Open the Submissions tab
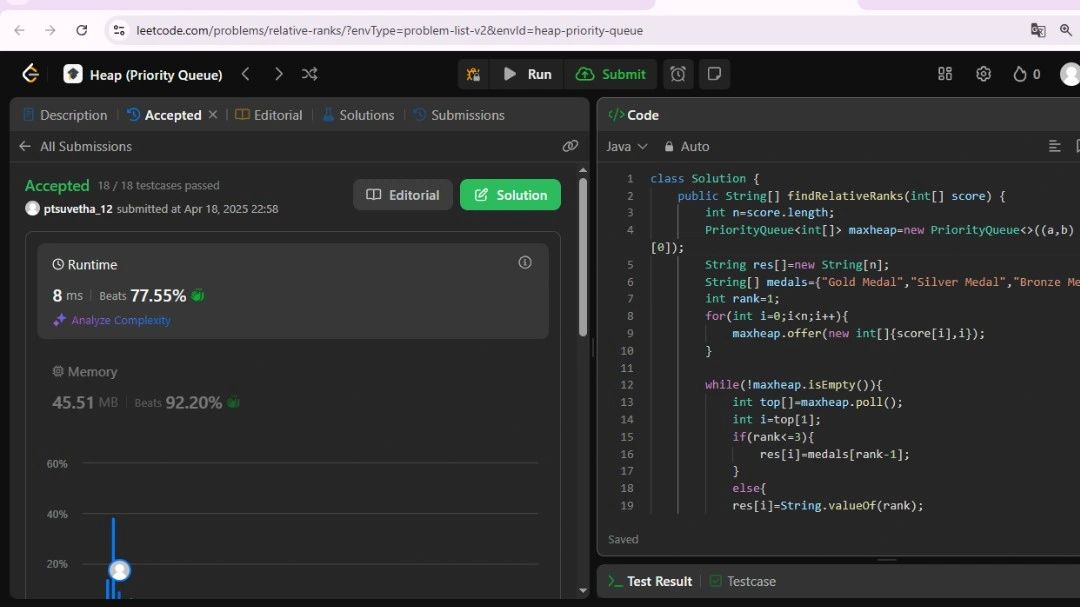The width and height of the screenshot is (1080, 607). point(459,115)
